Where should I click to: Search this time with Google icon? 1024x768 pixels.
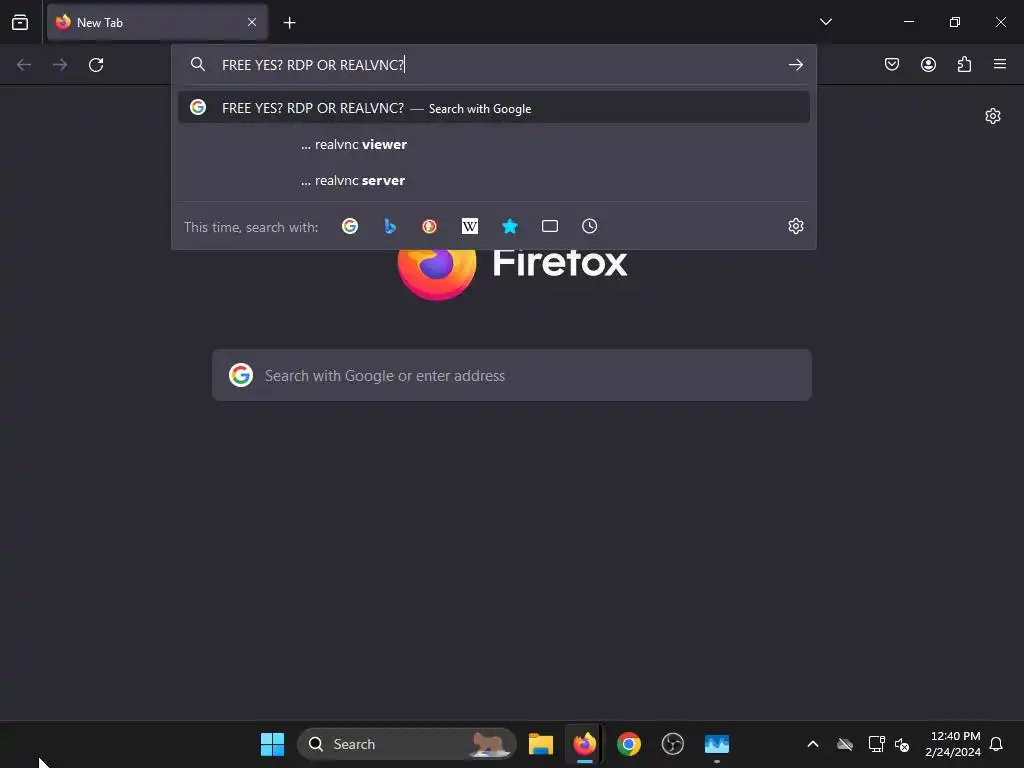pos(350,226)
